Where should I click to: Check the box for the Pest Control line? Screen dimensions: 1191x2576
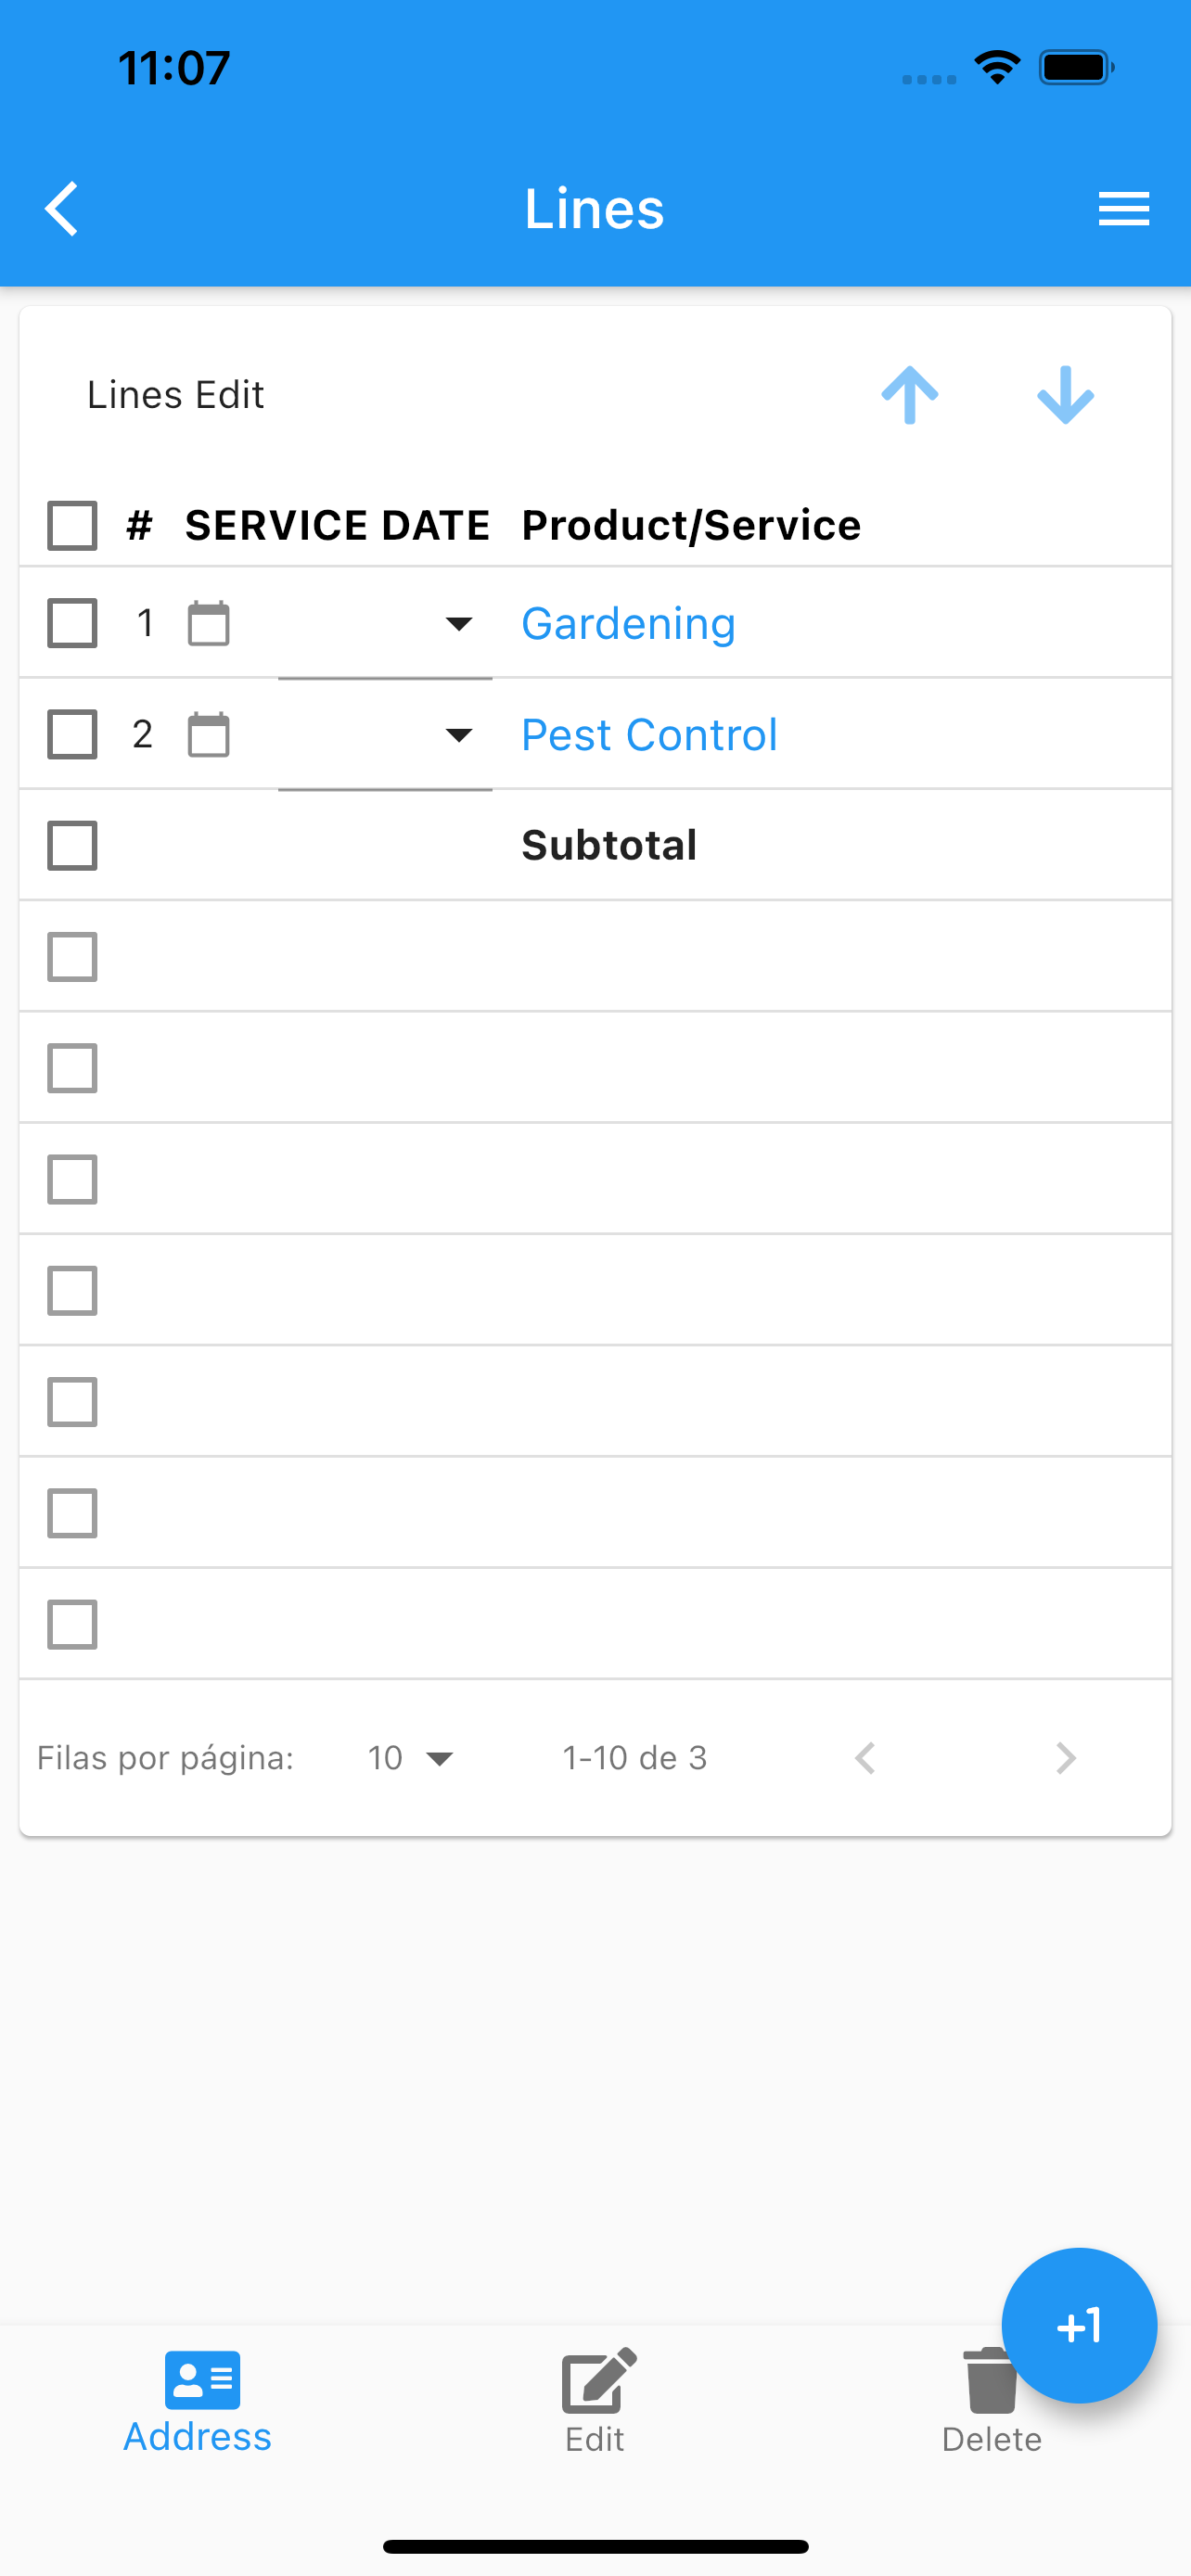73,735
